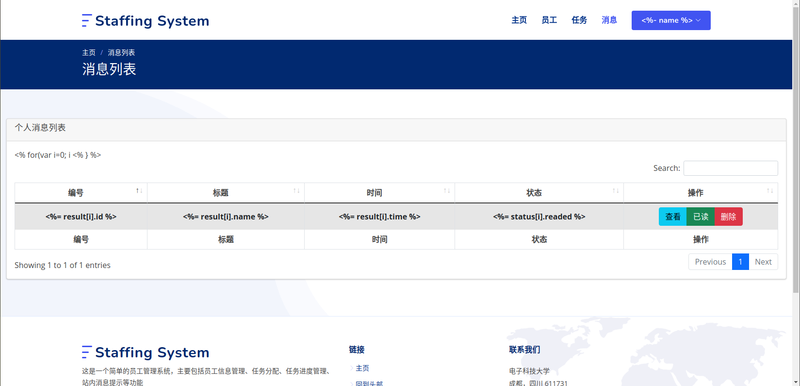
Task: Mark message read with 已读 button
Action: pos(701,217)
